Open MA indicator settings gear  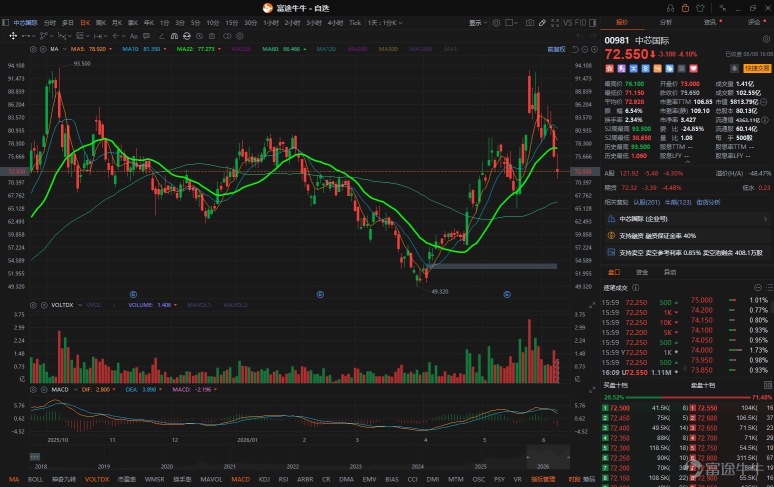pyautogui.click(x=33, y=49)
